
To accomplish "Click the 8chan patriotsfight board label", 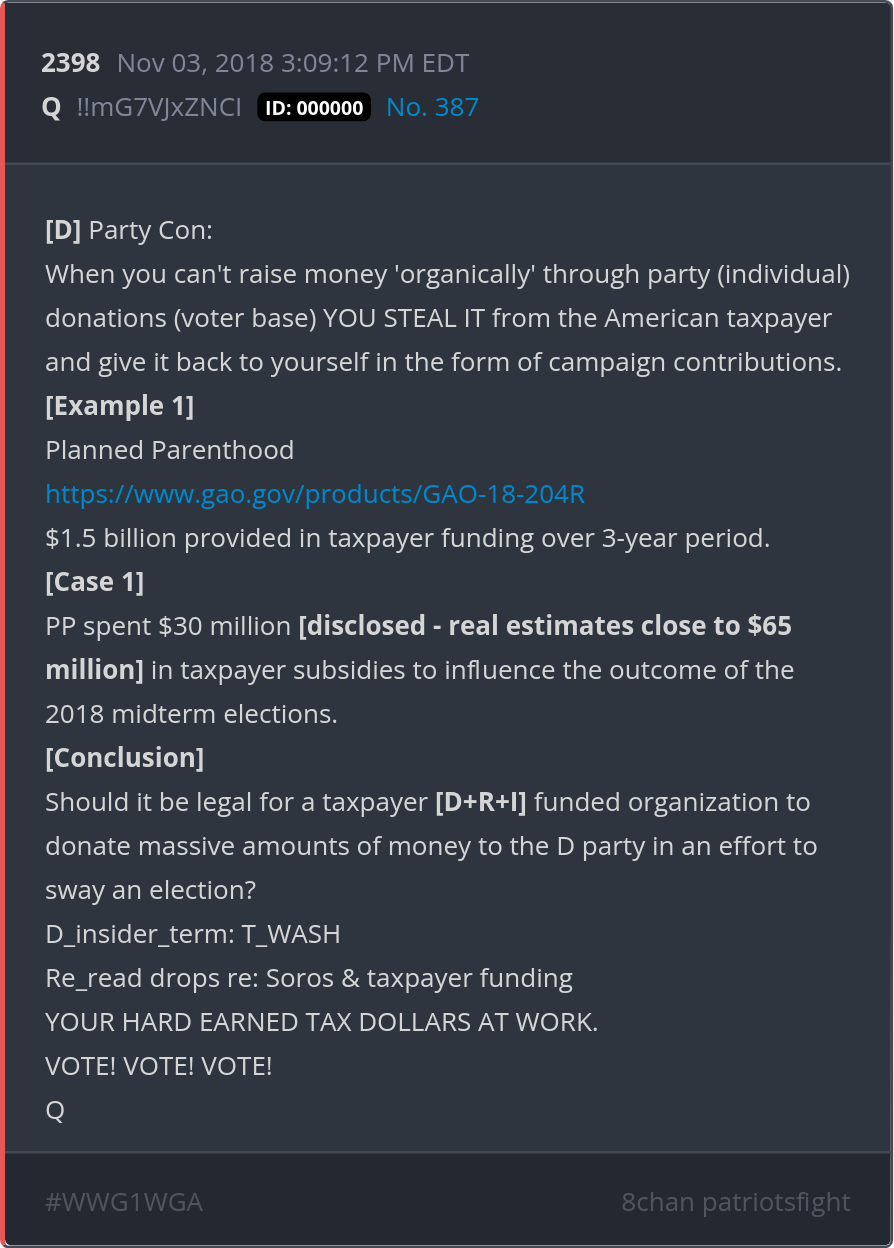I will point(735,1202).
